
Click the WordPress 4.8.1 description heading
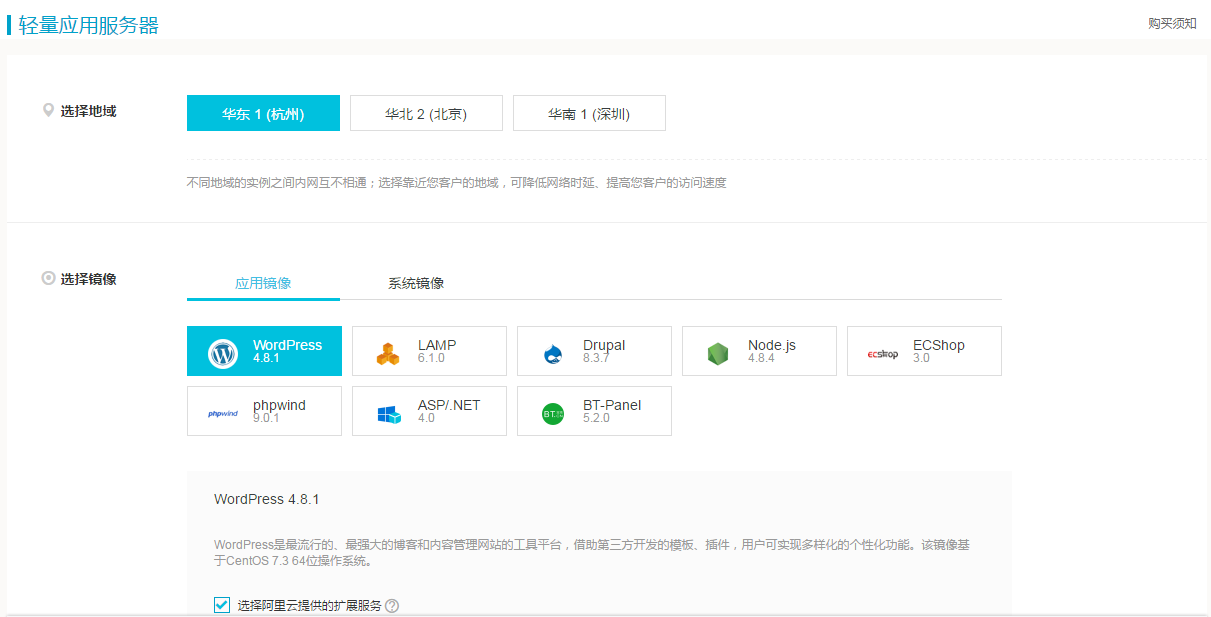(x=267, y=499)
